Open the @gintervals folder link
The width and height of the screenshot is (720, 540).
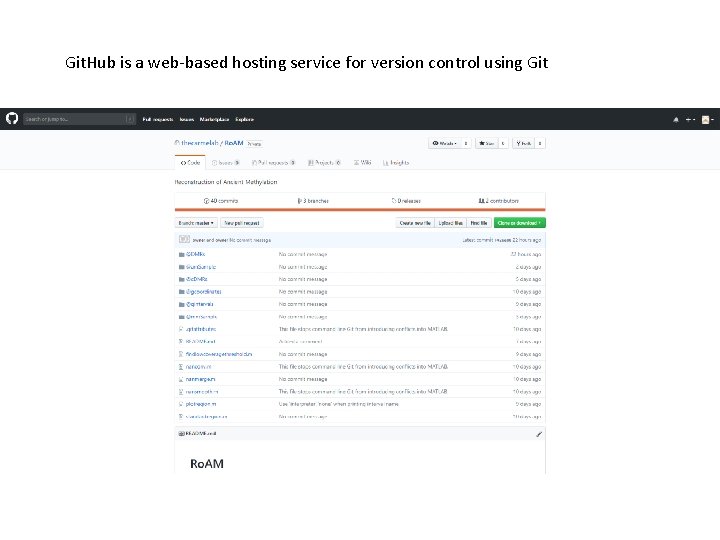point(200,304)
